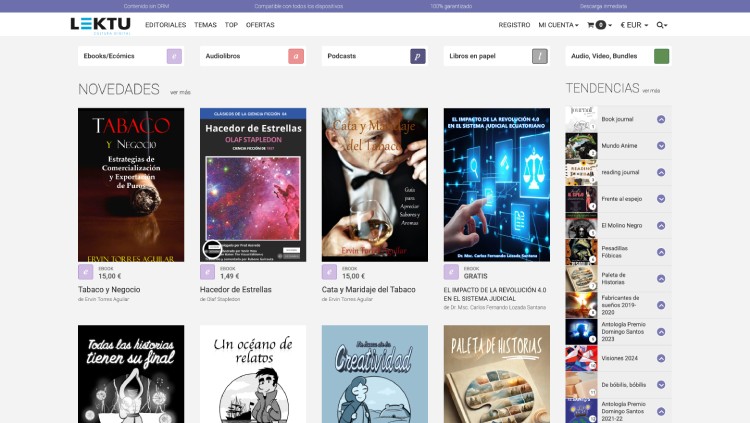
Task: Open the EDITORIALES menu
Action: click(x=165, y=25)
